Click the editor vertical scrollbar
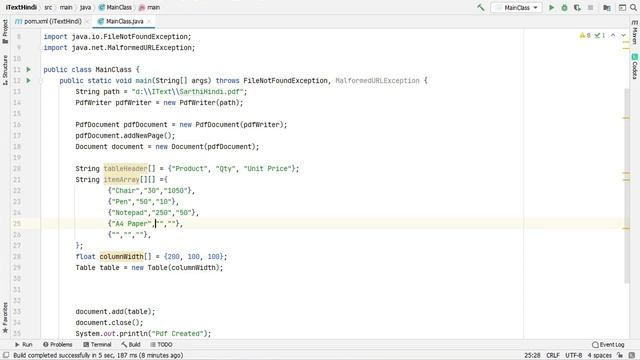Image resolution: width=640 pixels, height=360 pixels. (627, 186)
